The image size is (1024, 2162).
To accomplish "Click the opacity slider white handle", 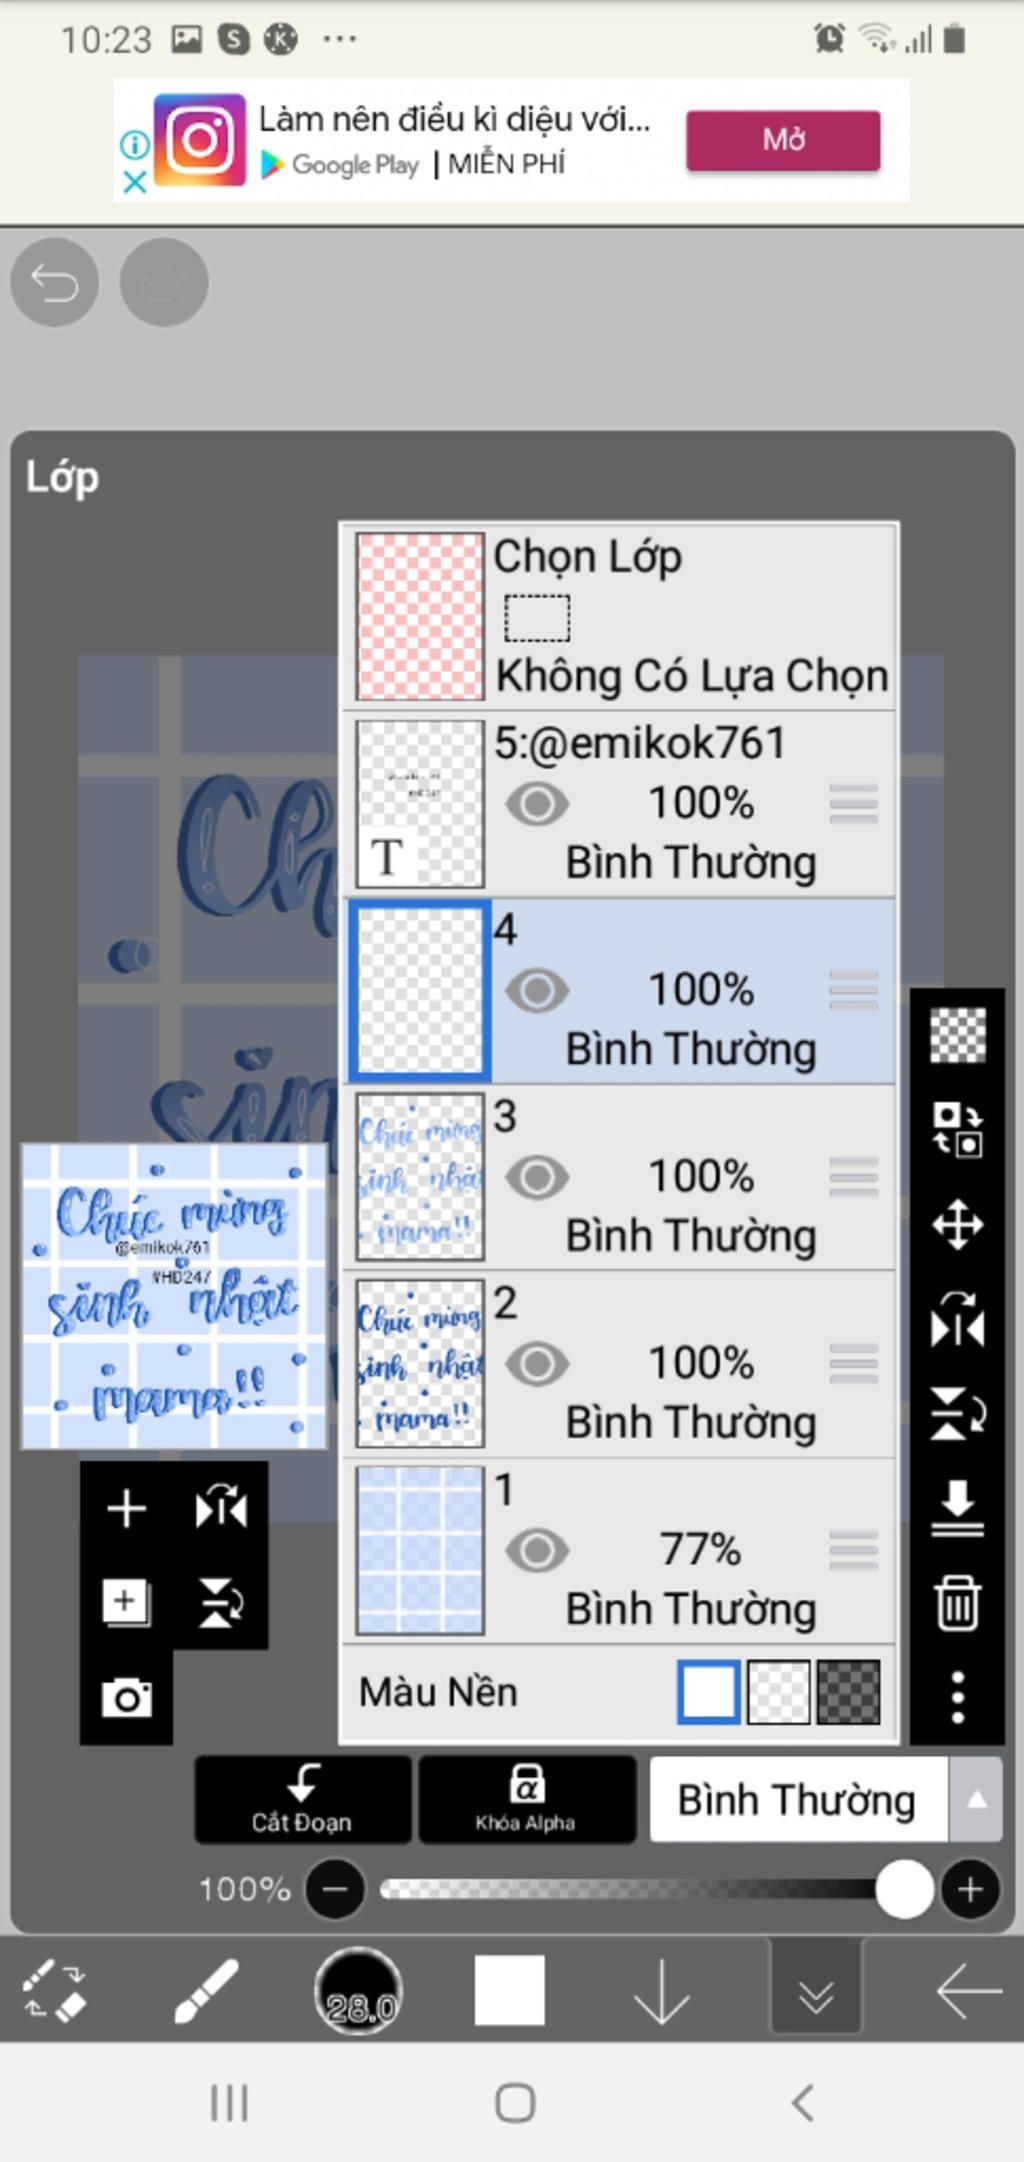I will coord(904,1889).
